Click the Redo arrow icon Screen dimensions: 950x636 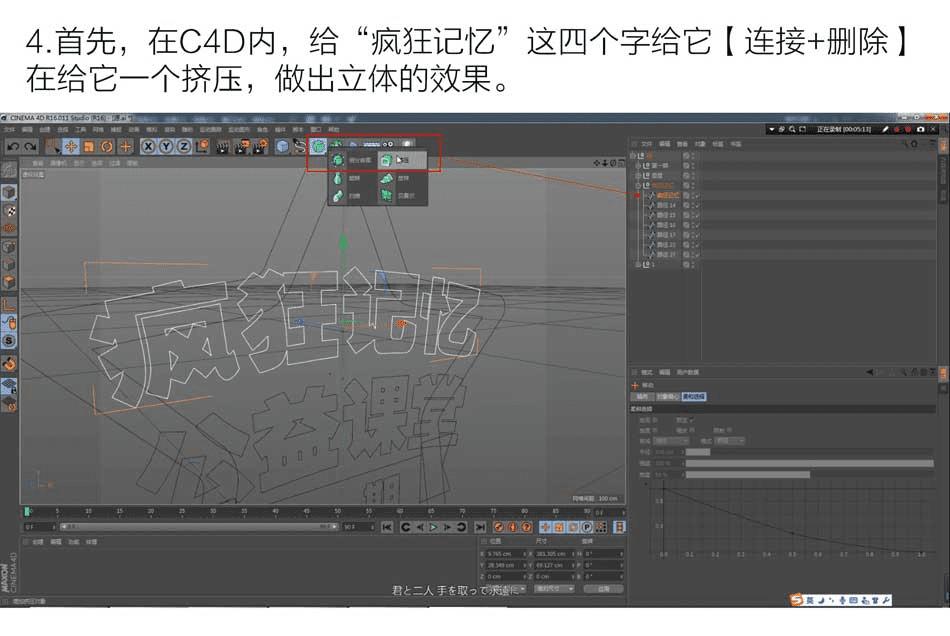point(30,147)
